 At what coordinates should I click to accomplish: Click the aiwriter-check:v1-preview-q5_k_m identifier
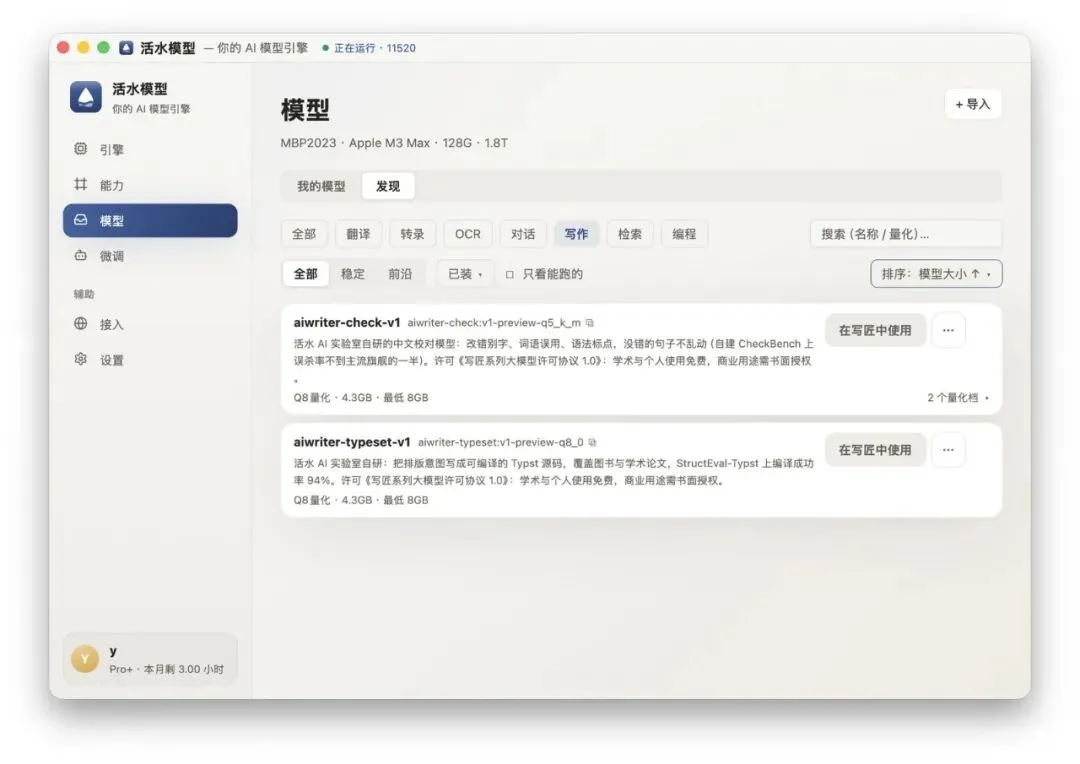[x=494, y=322]
